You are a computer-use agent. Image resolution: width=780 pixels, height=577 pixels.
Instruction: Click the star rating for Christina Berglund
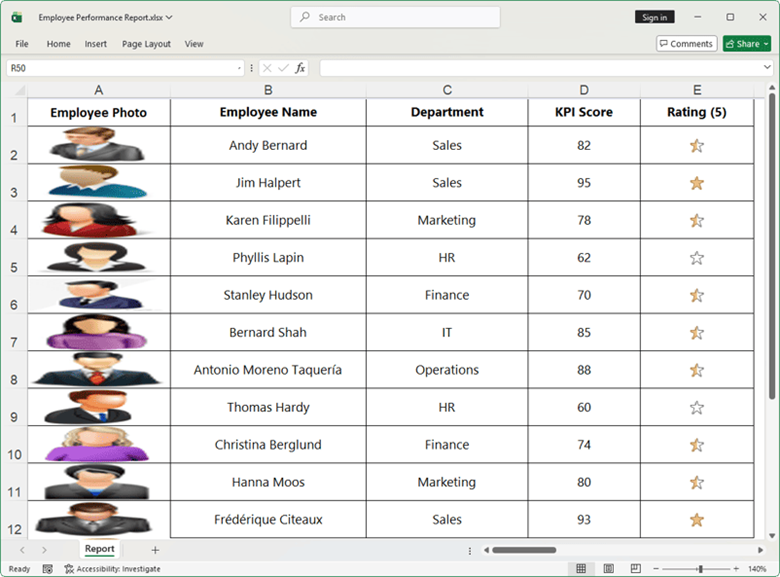click(x=696, y=445)
